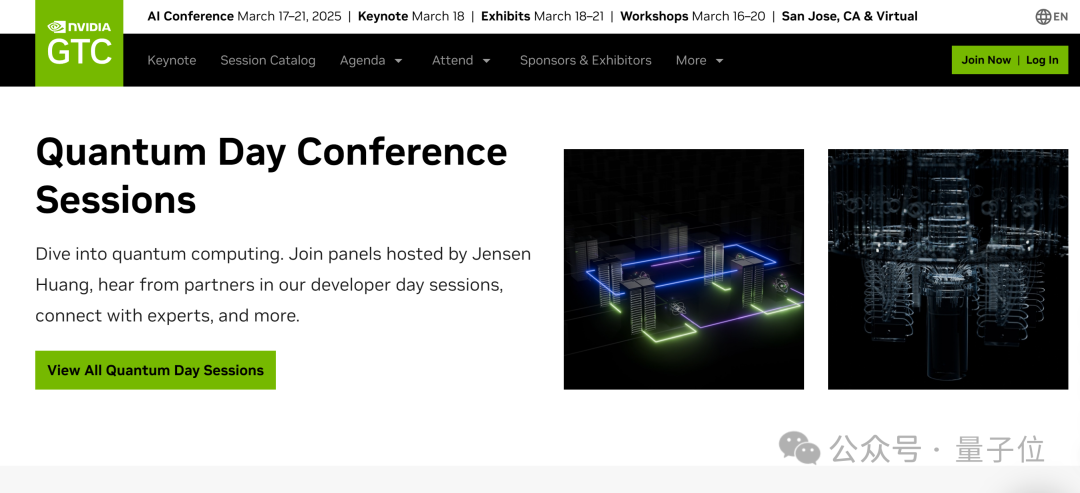Open the quantum computer chandelier thumbnail image
The height and width of the screenshot is (493, 1080).
click(x=948, y=269)
